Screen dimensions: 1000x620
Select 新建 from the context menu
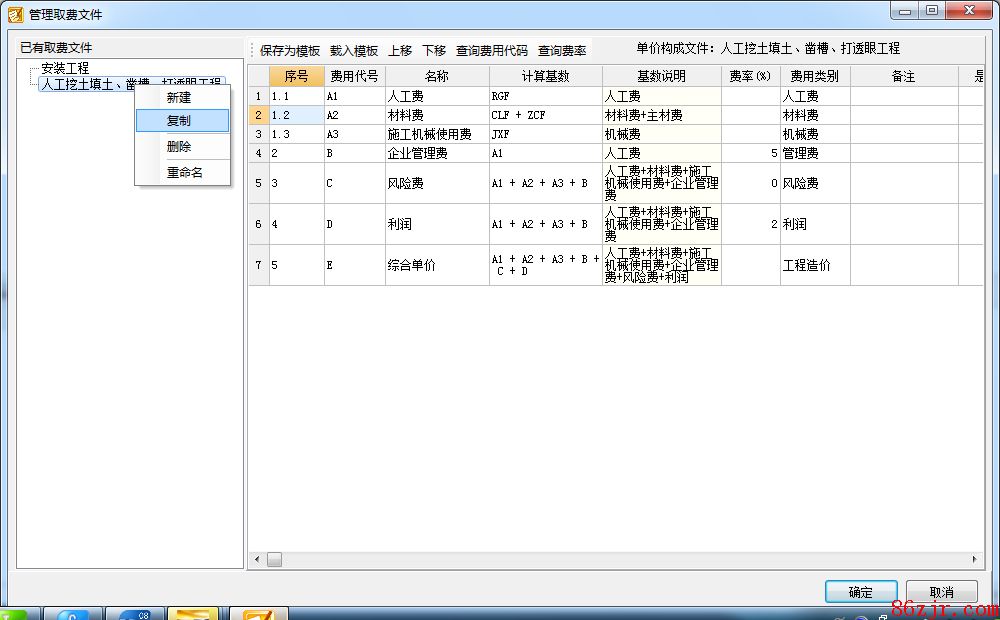(179, 98)
